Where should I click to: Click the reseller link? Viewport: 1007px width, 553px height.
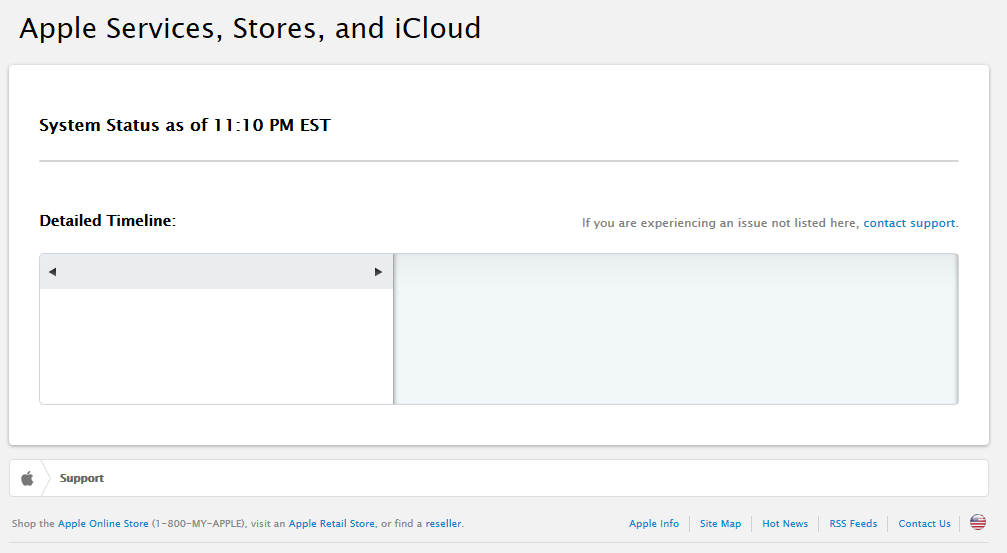443,523
